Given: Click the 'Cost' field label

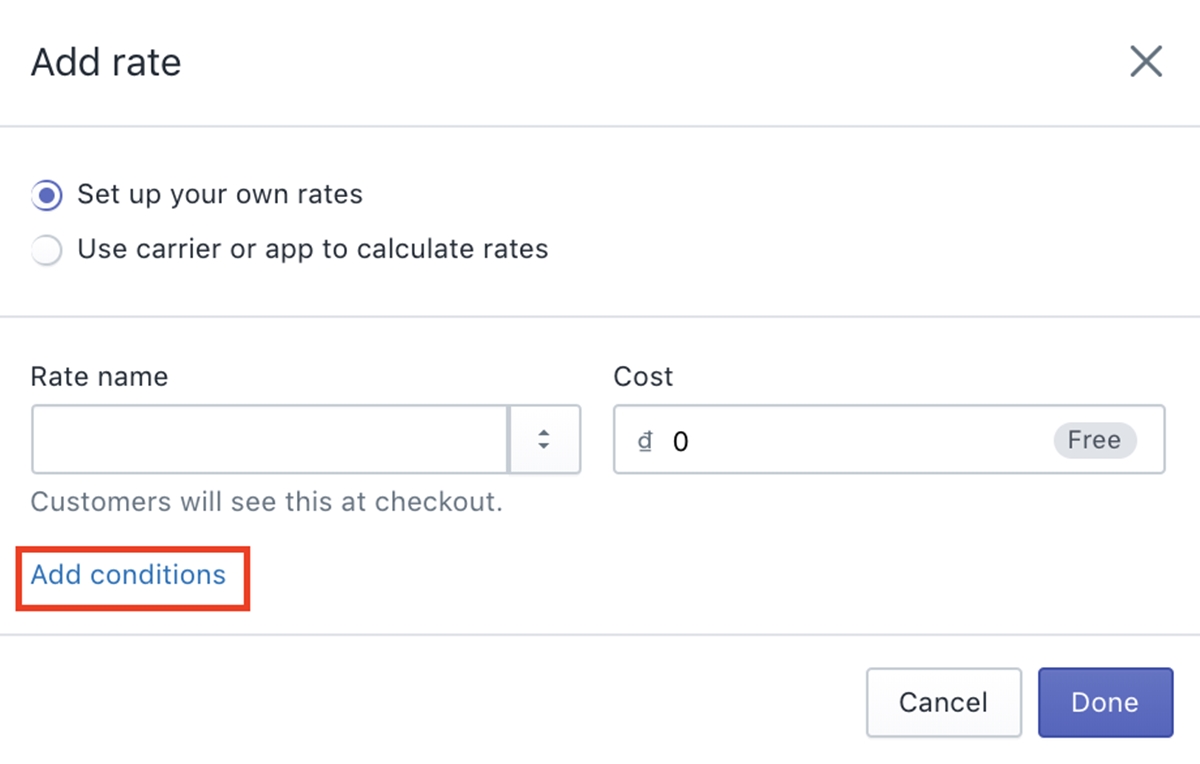Looking at the screenshot, I should tap(643, 377).
